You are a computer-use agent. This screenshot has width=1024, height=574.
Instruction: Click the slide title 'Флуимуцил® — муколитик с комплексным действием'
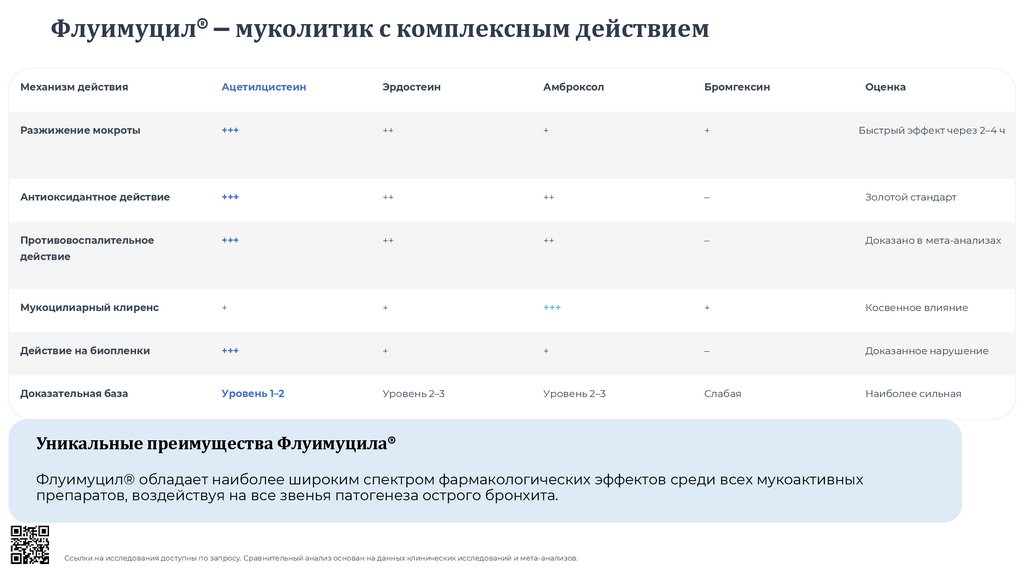pyautogui.click(x=380, y=29)
